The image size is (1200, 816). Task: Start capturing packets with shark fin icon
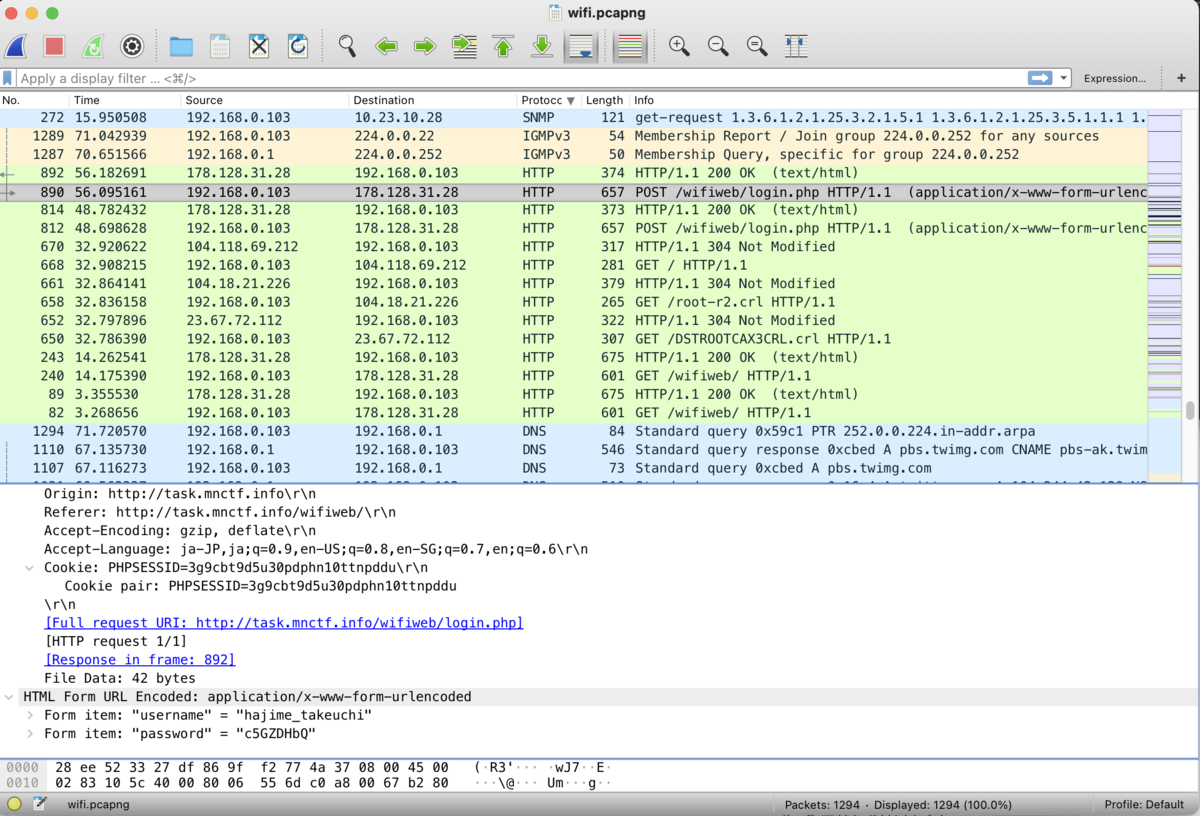[x=16, y=46]
